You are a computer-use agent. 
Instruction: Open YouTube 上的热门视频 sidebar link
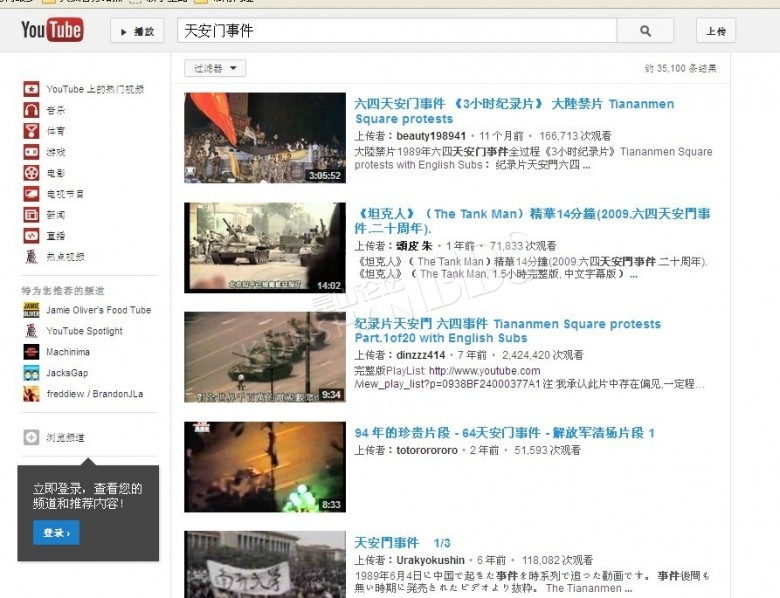95,89
